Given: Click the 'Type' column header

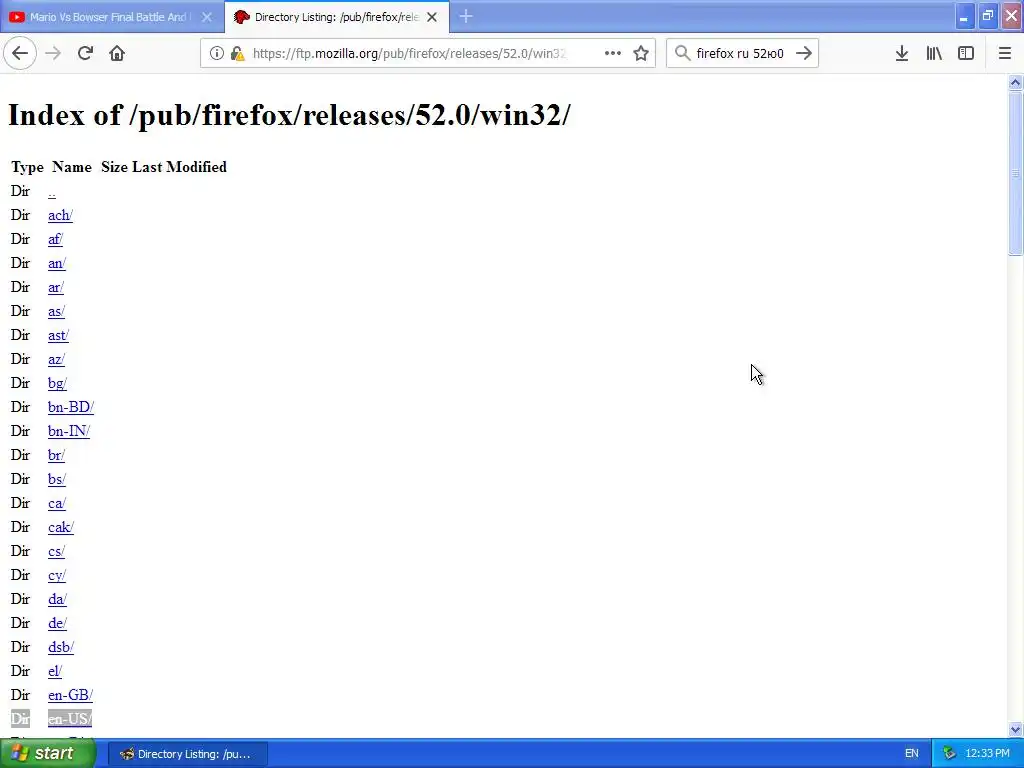Looking at the screenshot, I should click(27, 167).
